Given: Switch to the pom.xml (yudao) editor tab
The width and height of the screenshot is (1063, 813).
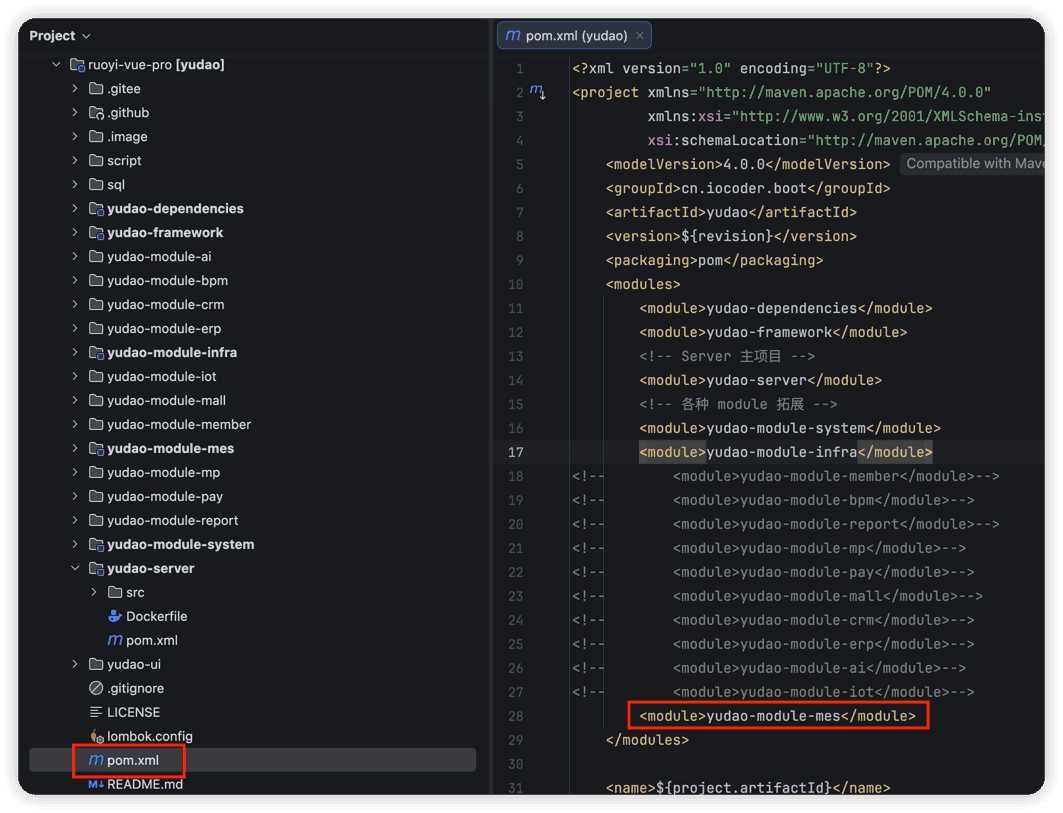Looking at the screenshot, I should [x=567, y=35].
